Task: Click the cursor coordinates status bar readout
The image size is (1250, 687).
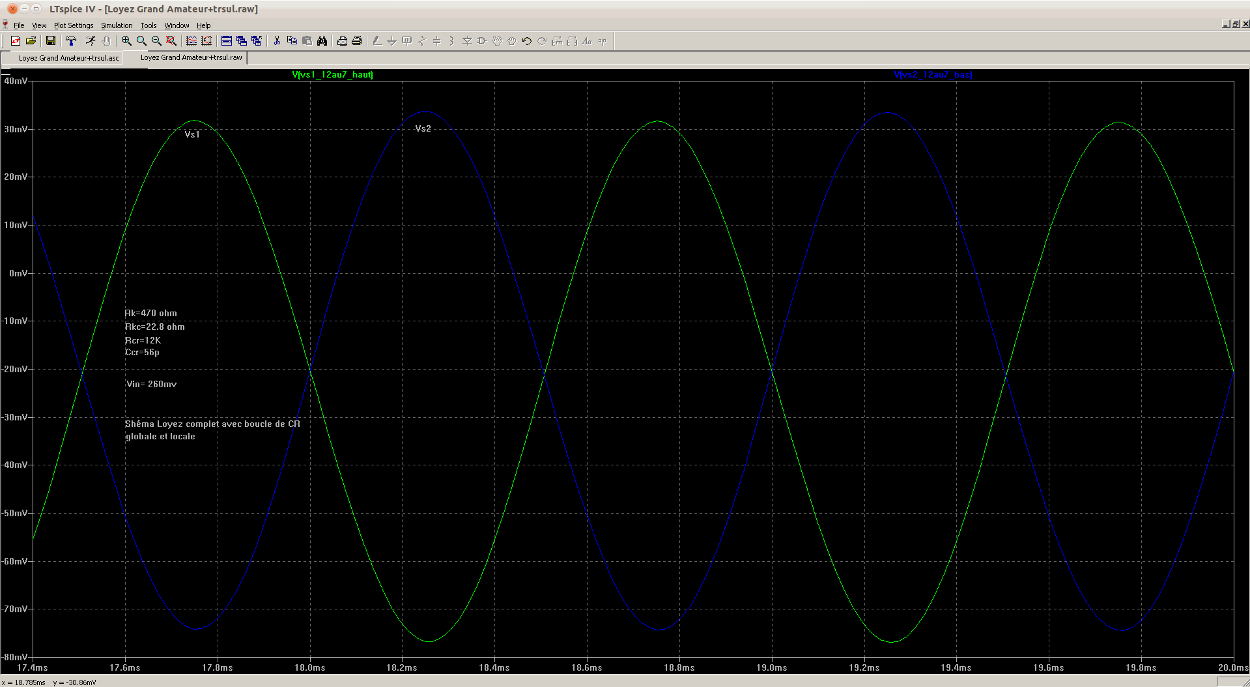Action: [x=50, y=682]
